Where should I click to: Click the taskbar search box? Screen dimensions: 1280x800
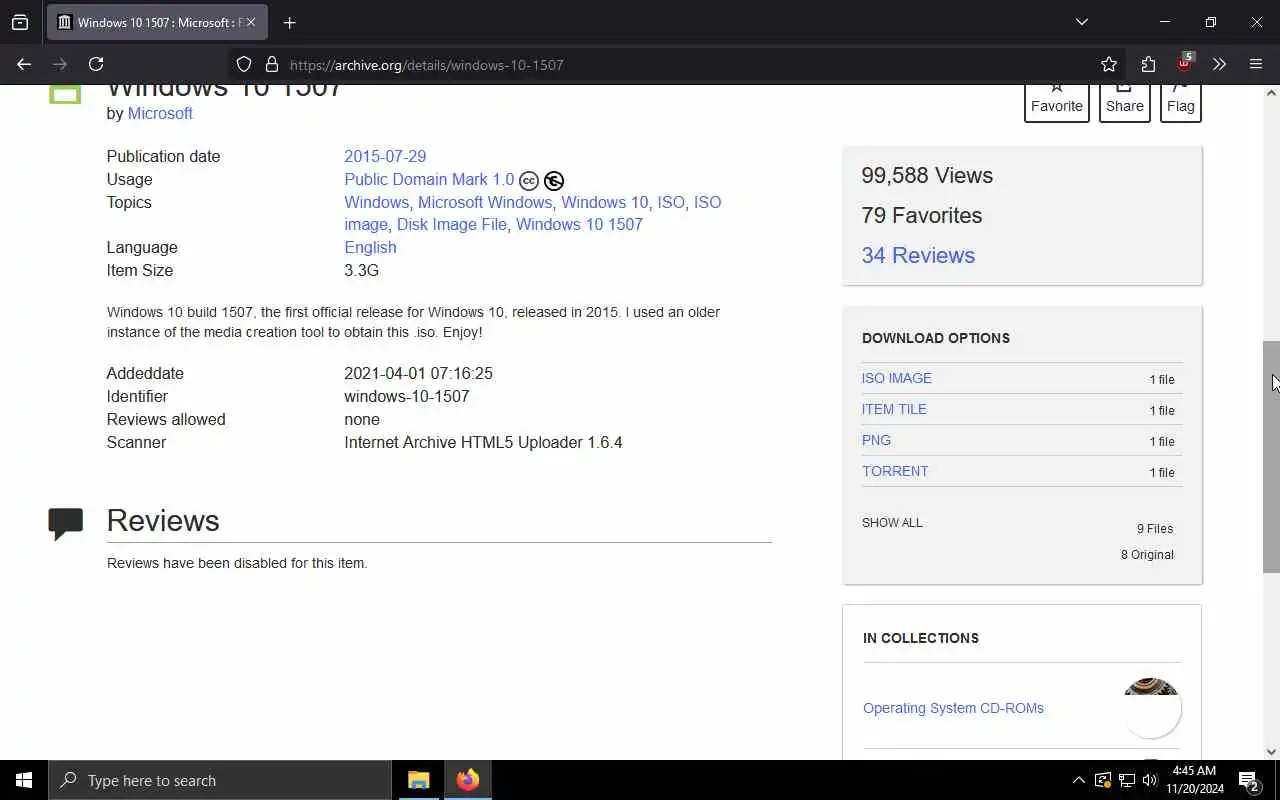pos(220,780)
